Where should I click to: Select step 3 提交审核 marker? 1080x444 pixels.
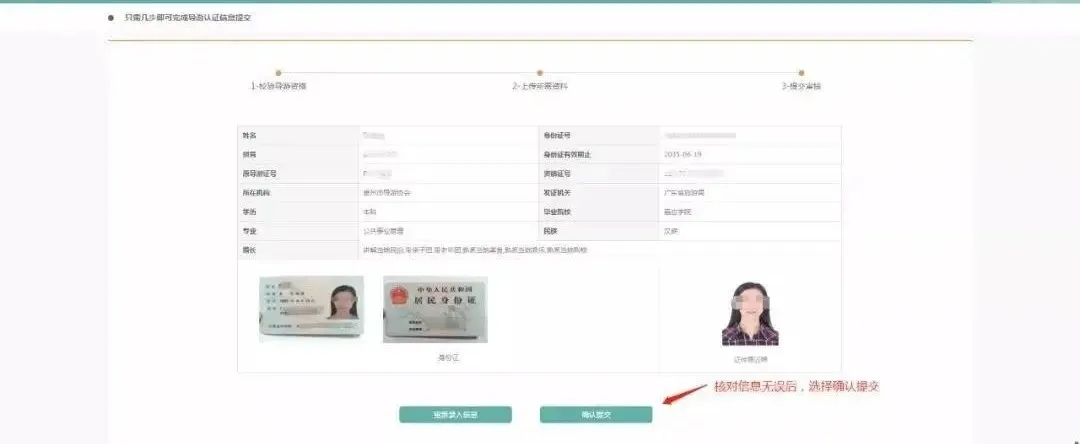click(801, 72)
